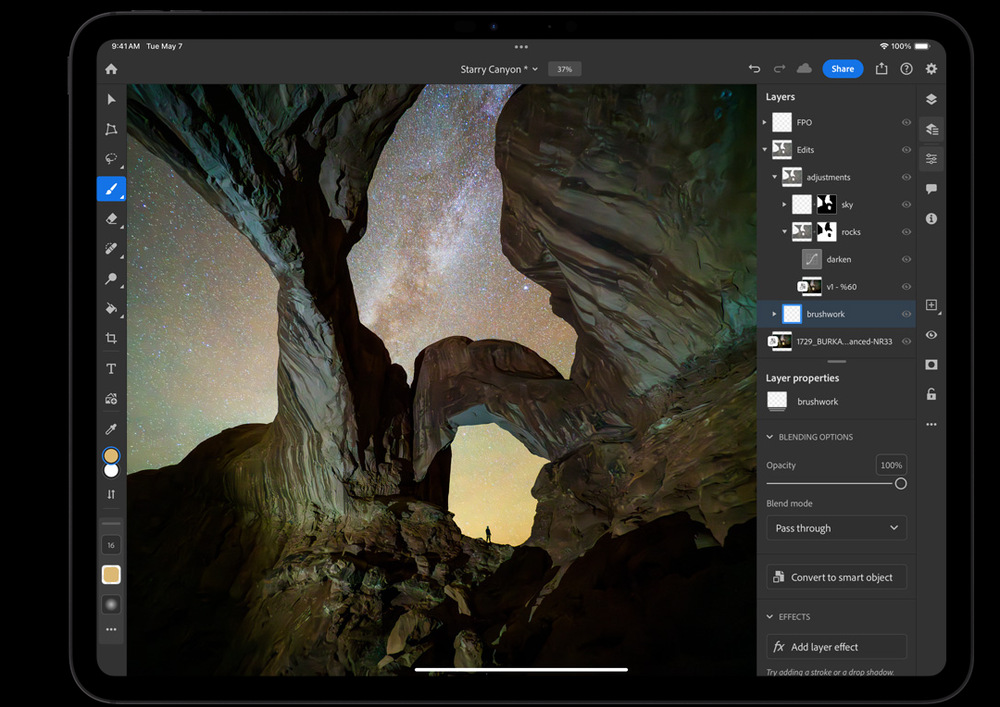This screenshot has height=707, width=1000.
Task: Swap foreground and background colors
Action: 111,494
